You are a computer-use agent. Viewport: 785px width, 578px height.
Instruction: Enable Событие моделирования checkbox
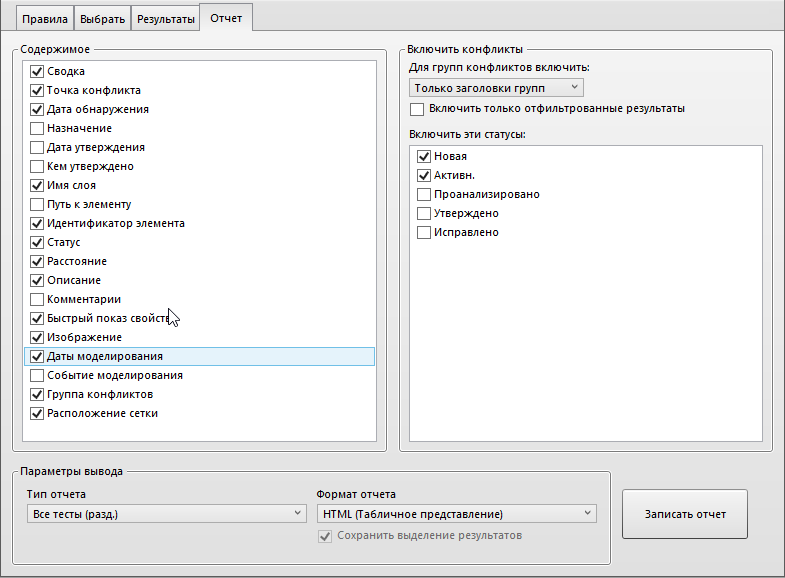pyautogui.click(x=37, y=375)
